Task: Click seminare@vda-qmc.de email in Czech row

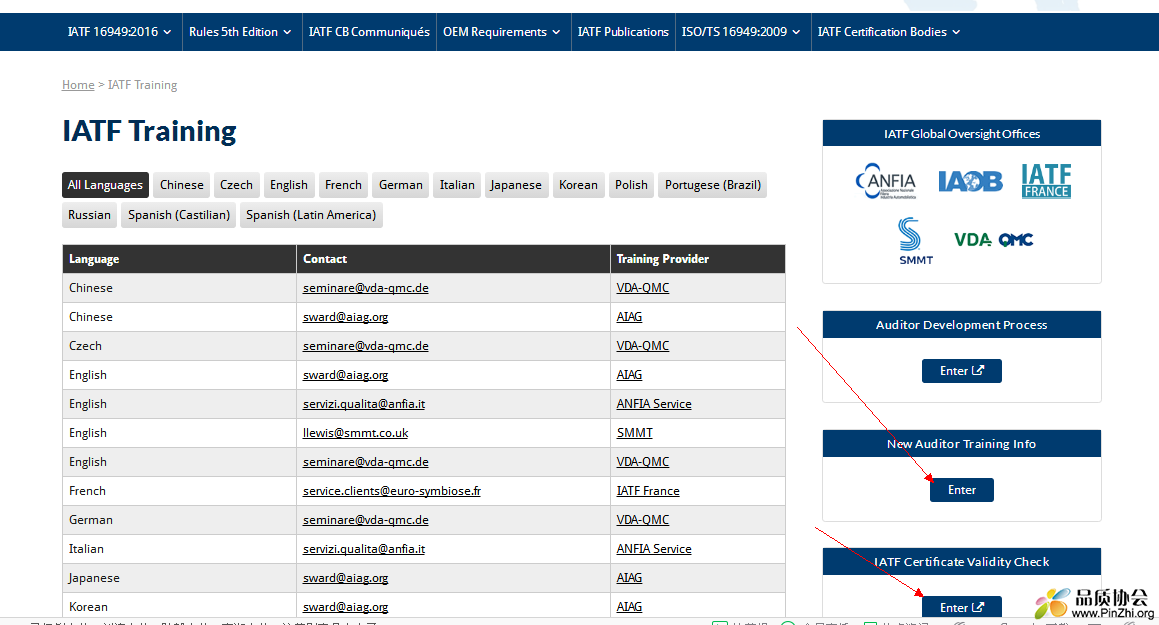Action: (x=366, y=346)
